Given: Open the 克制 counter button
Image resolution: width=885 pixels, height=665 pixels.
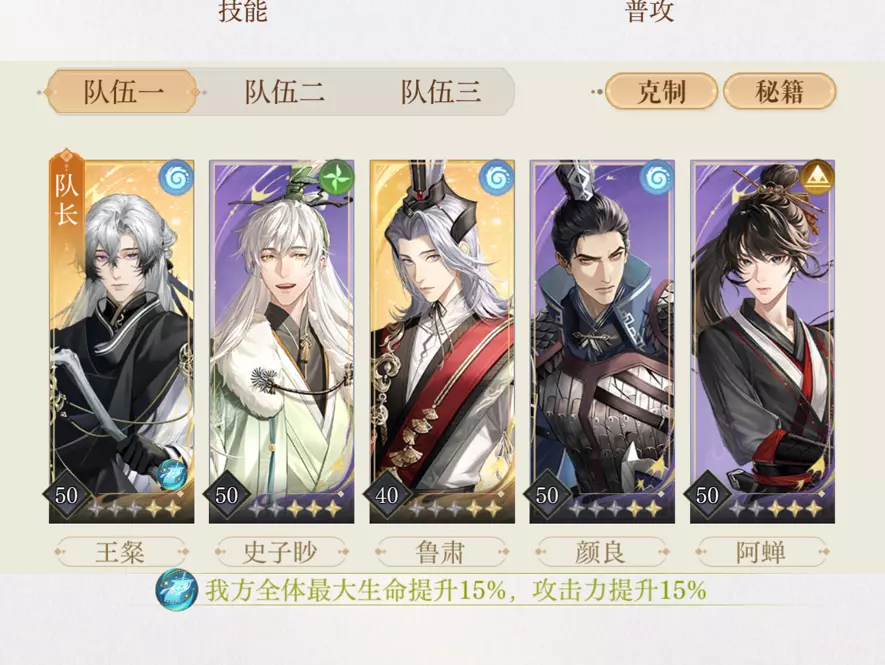Looking at the screenshot, I should click(x=661, y=91).
